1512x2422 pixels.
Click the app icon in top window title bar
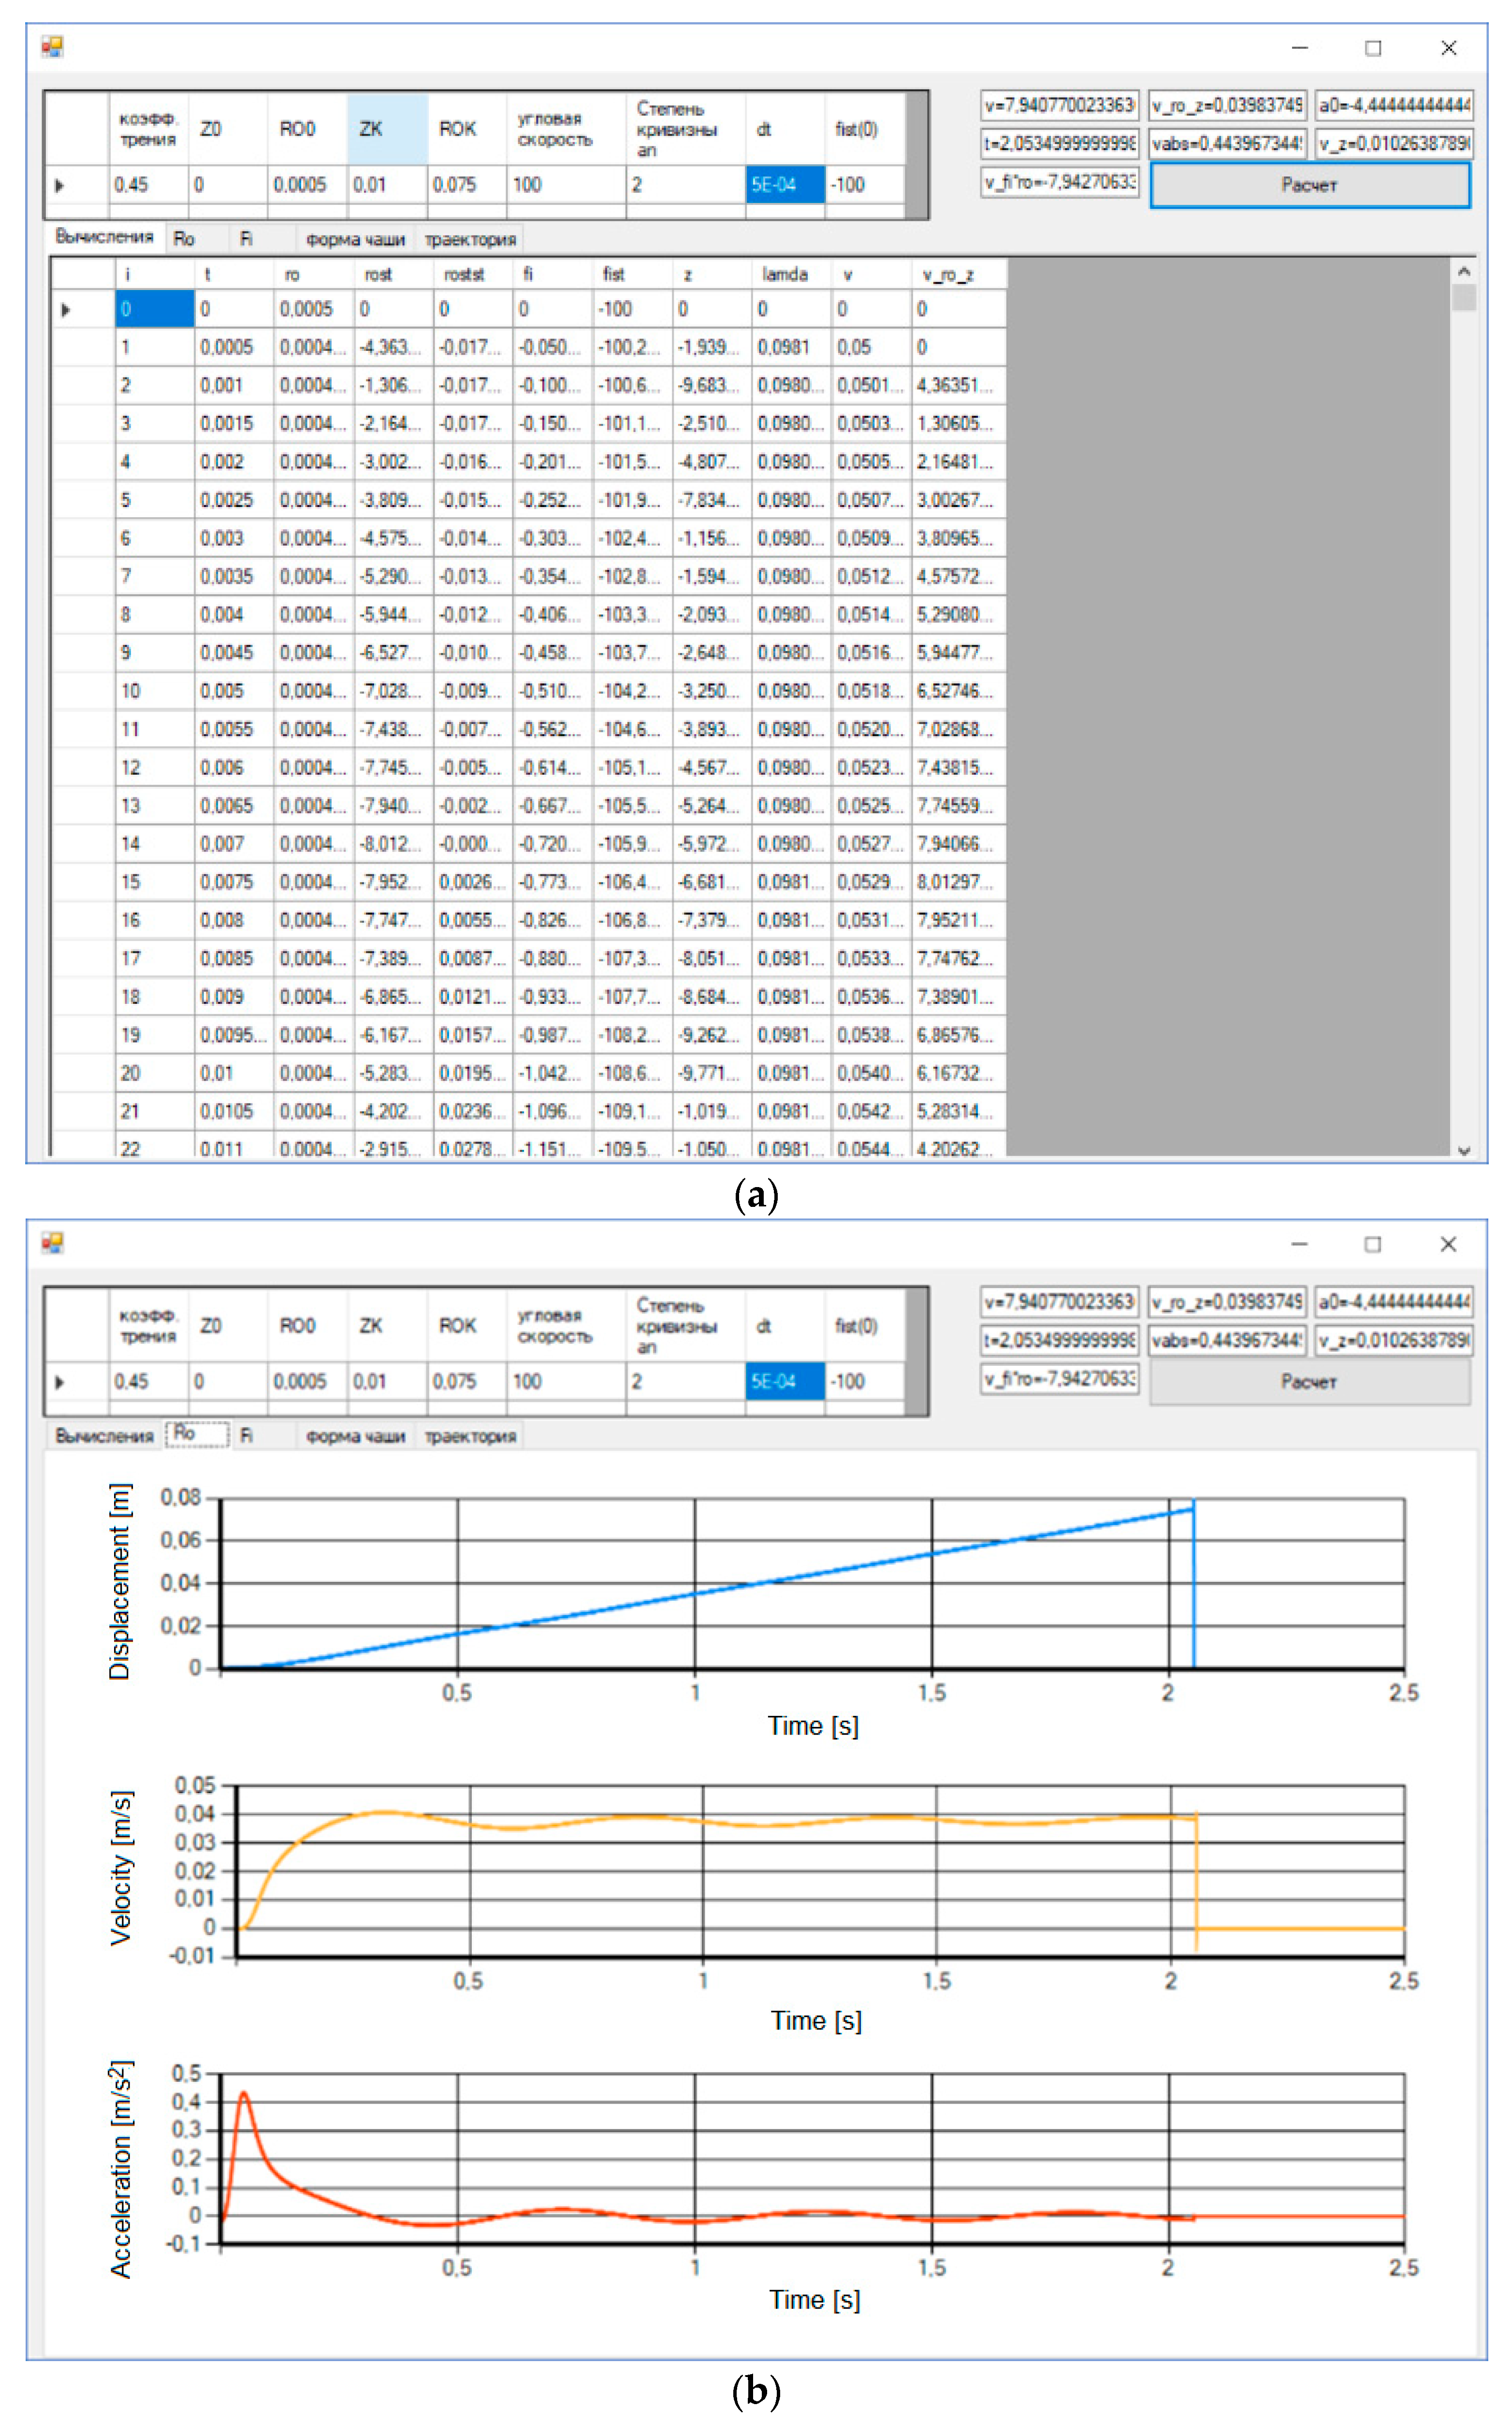(52, 47)
